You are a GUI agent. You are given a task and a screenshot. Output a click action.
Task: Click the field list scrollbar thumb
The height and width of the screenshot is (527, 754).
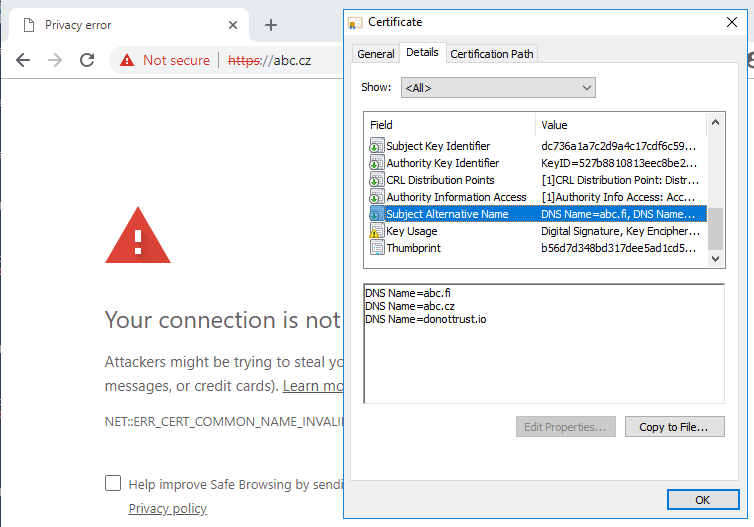pyautogui.click(x=715, y=229)
